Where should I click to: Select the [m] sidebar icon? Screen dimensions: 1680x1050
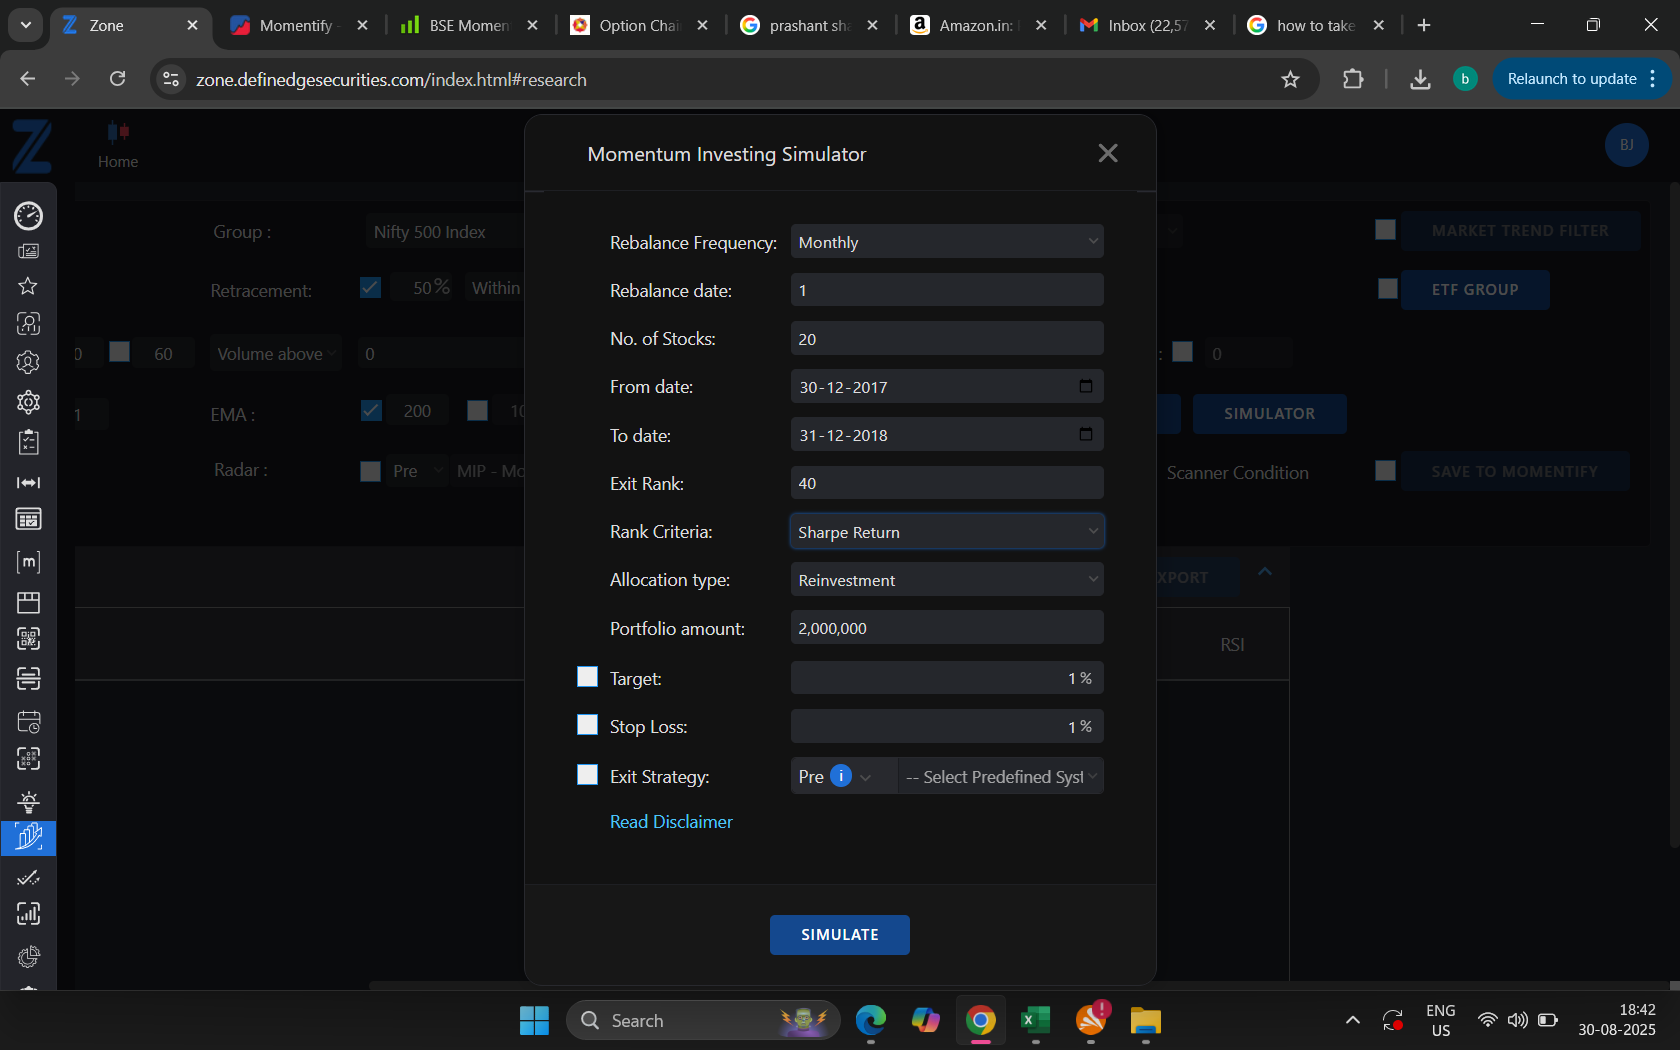coord(28,562)
